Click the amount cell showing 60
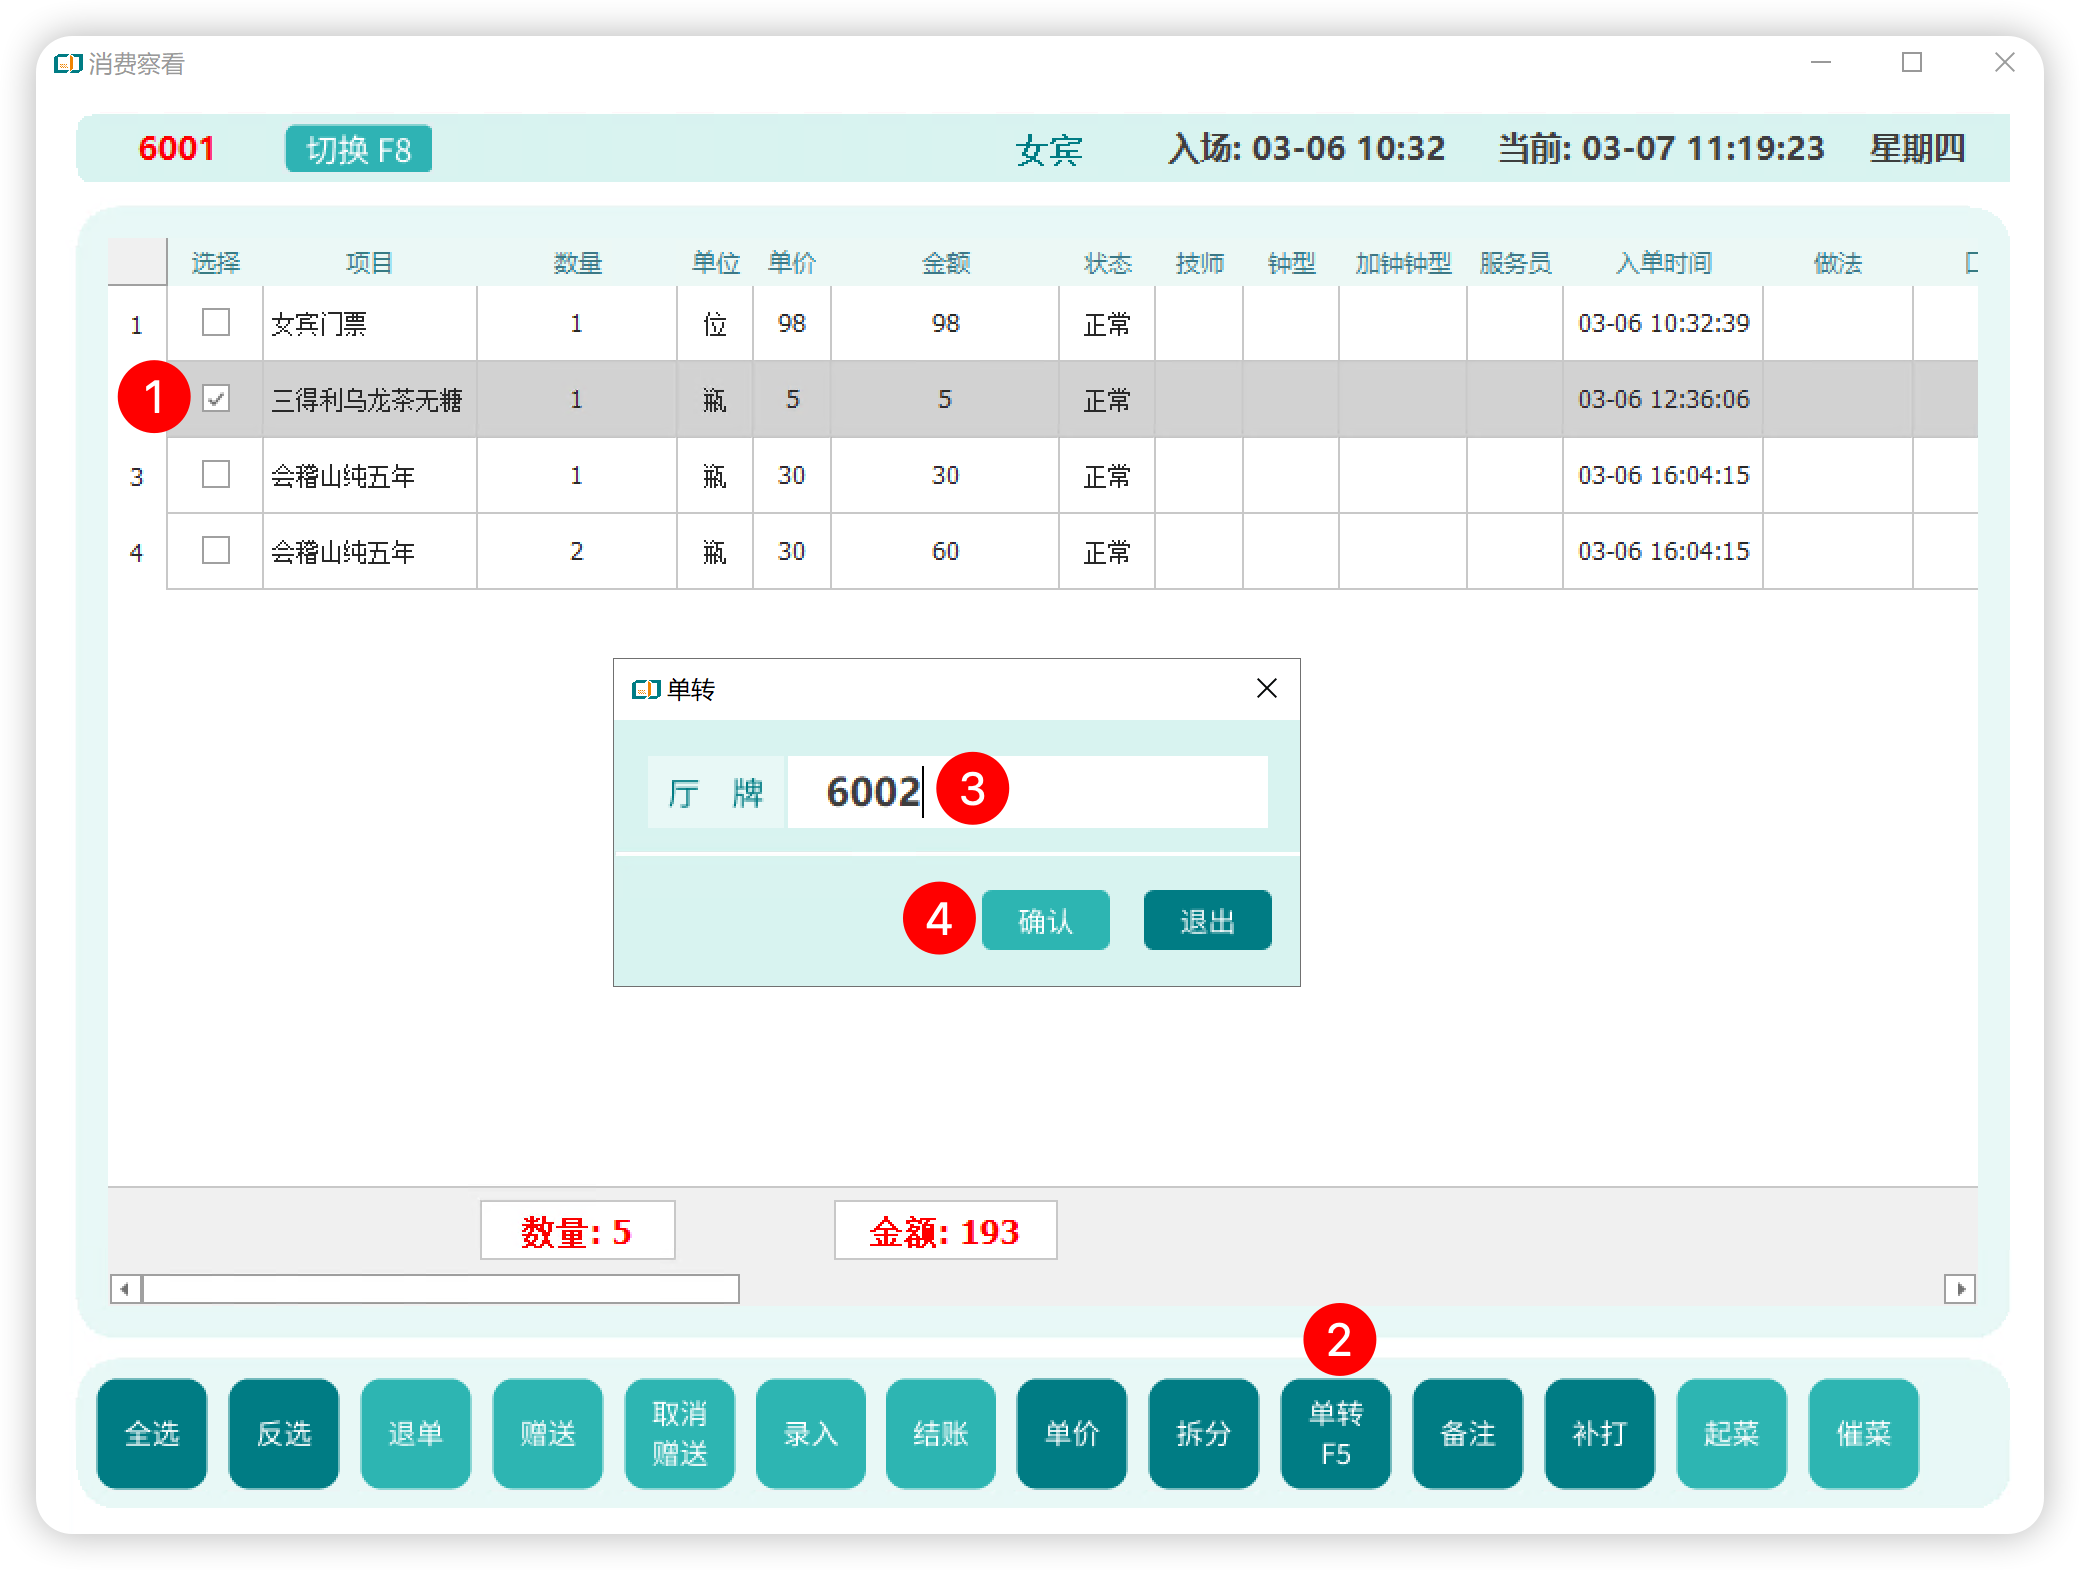This screenshot has height=1570, width=2080. (x=945, y=551)
